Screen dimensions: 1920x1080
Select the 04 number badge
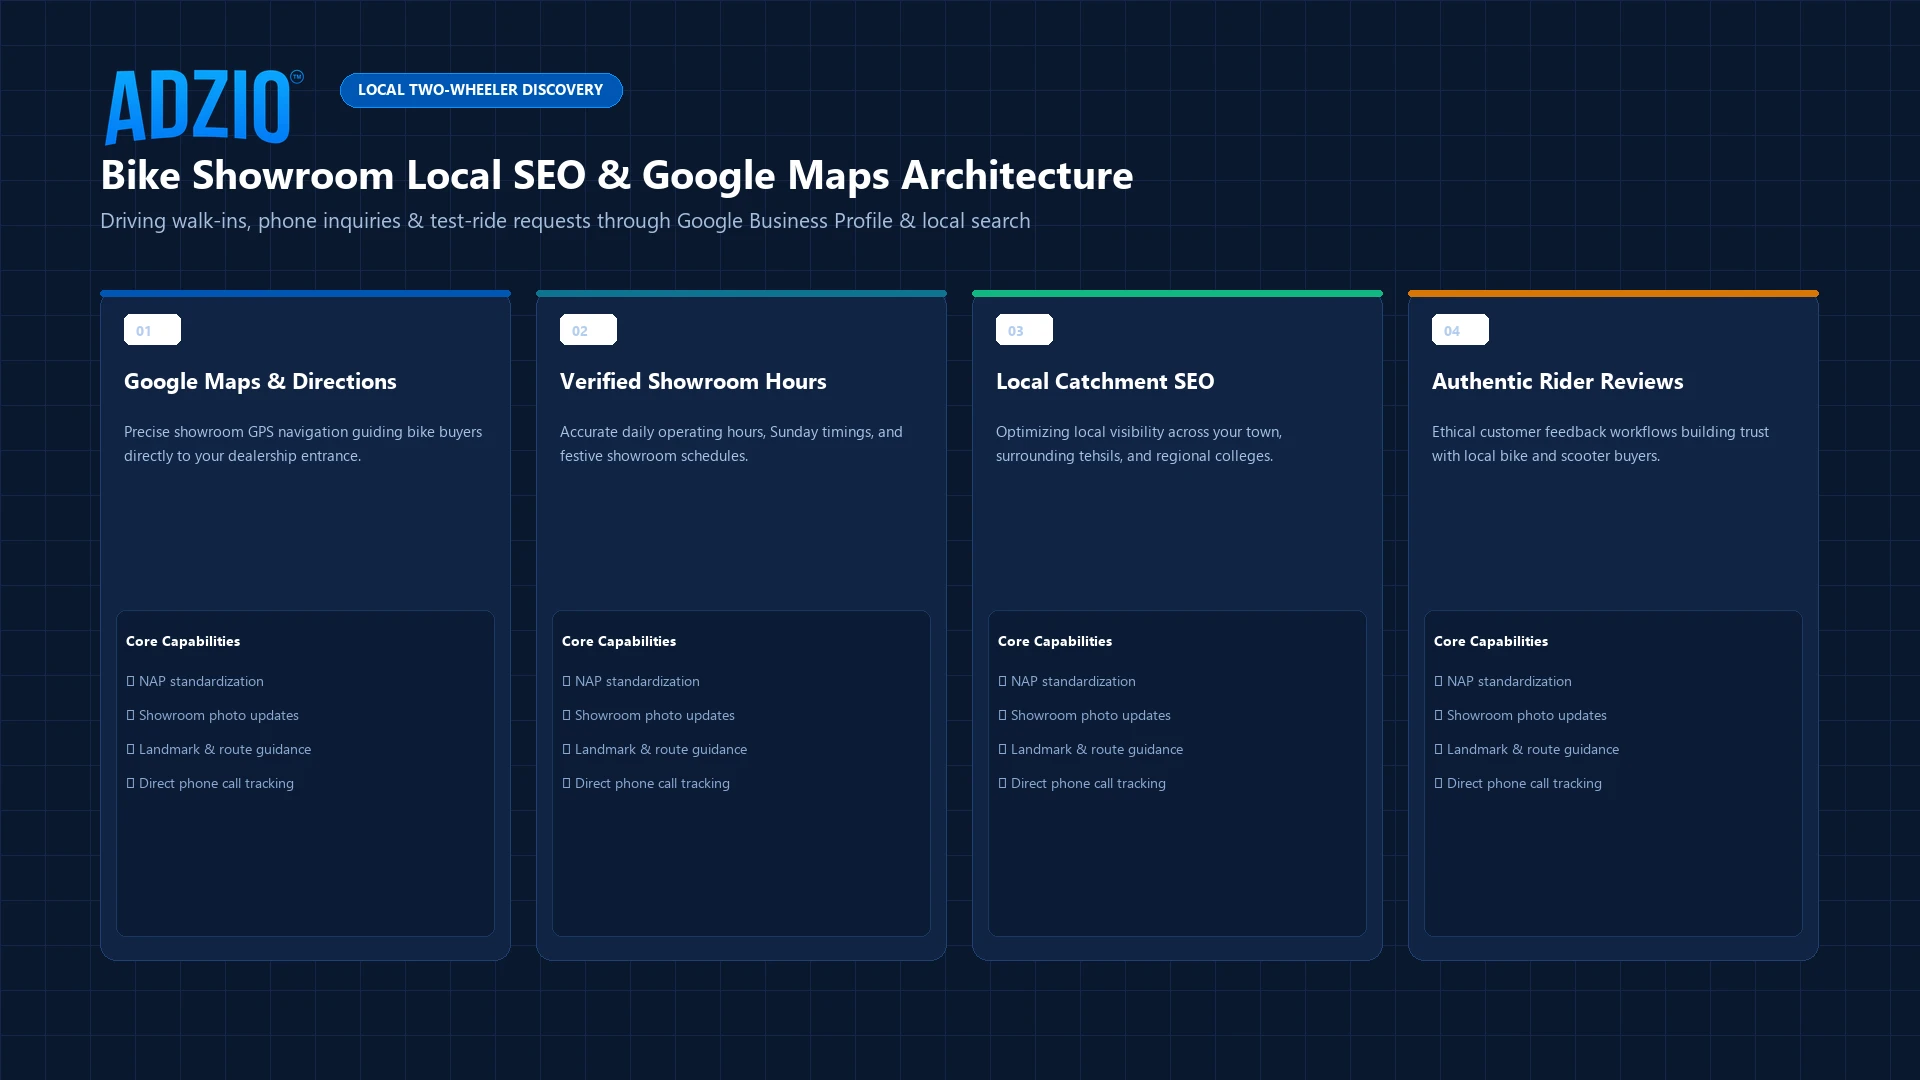1460,330
